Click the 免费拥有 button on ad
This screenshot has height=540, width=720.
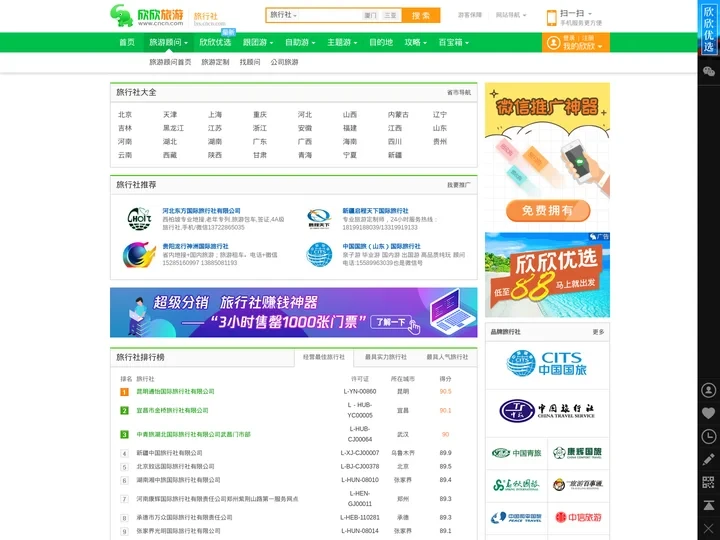(548, 211)
